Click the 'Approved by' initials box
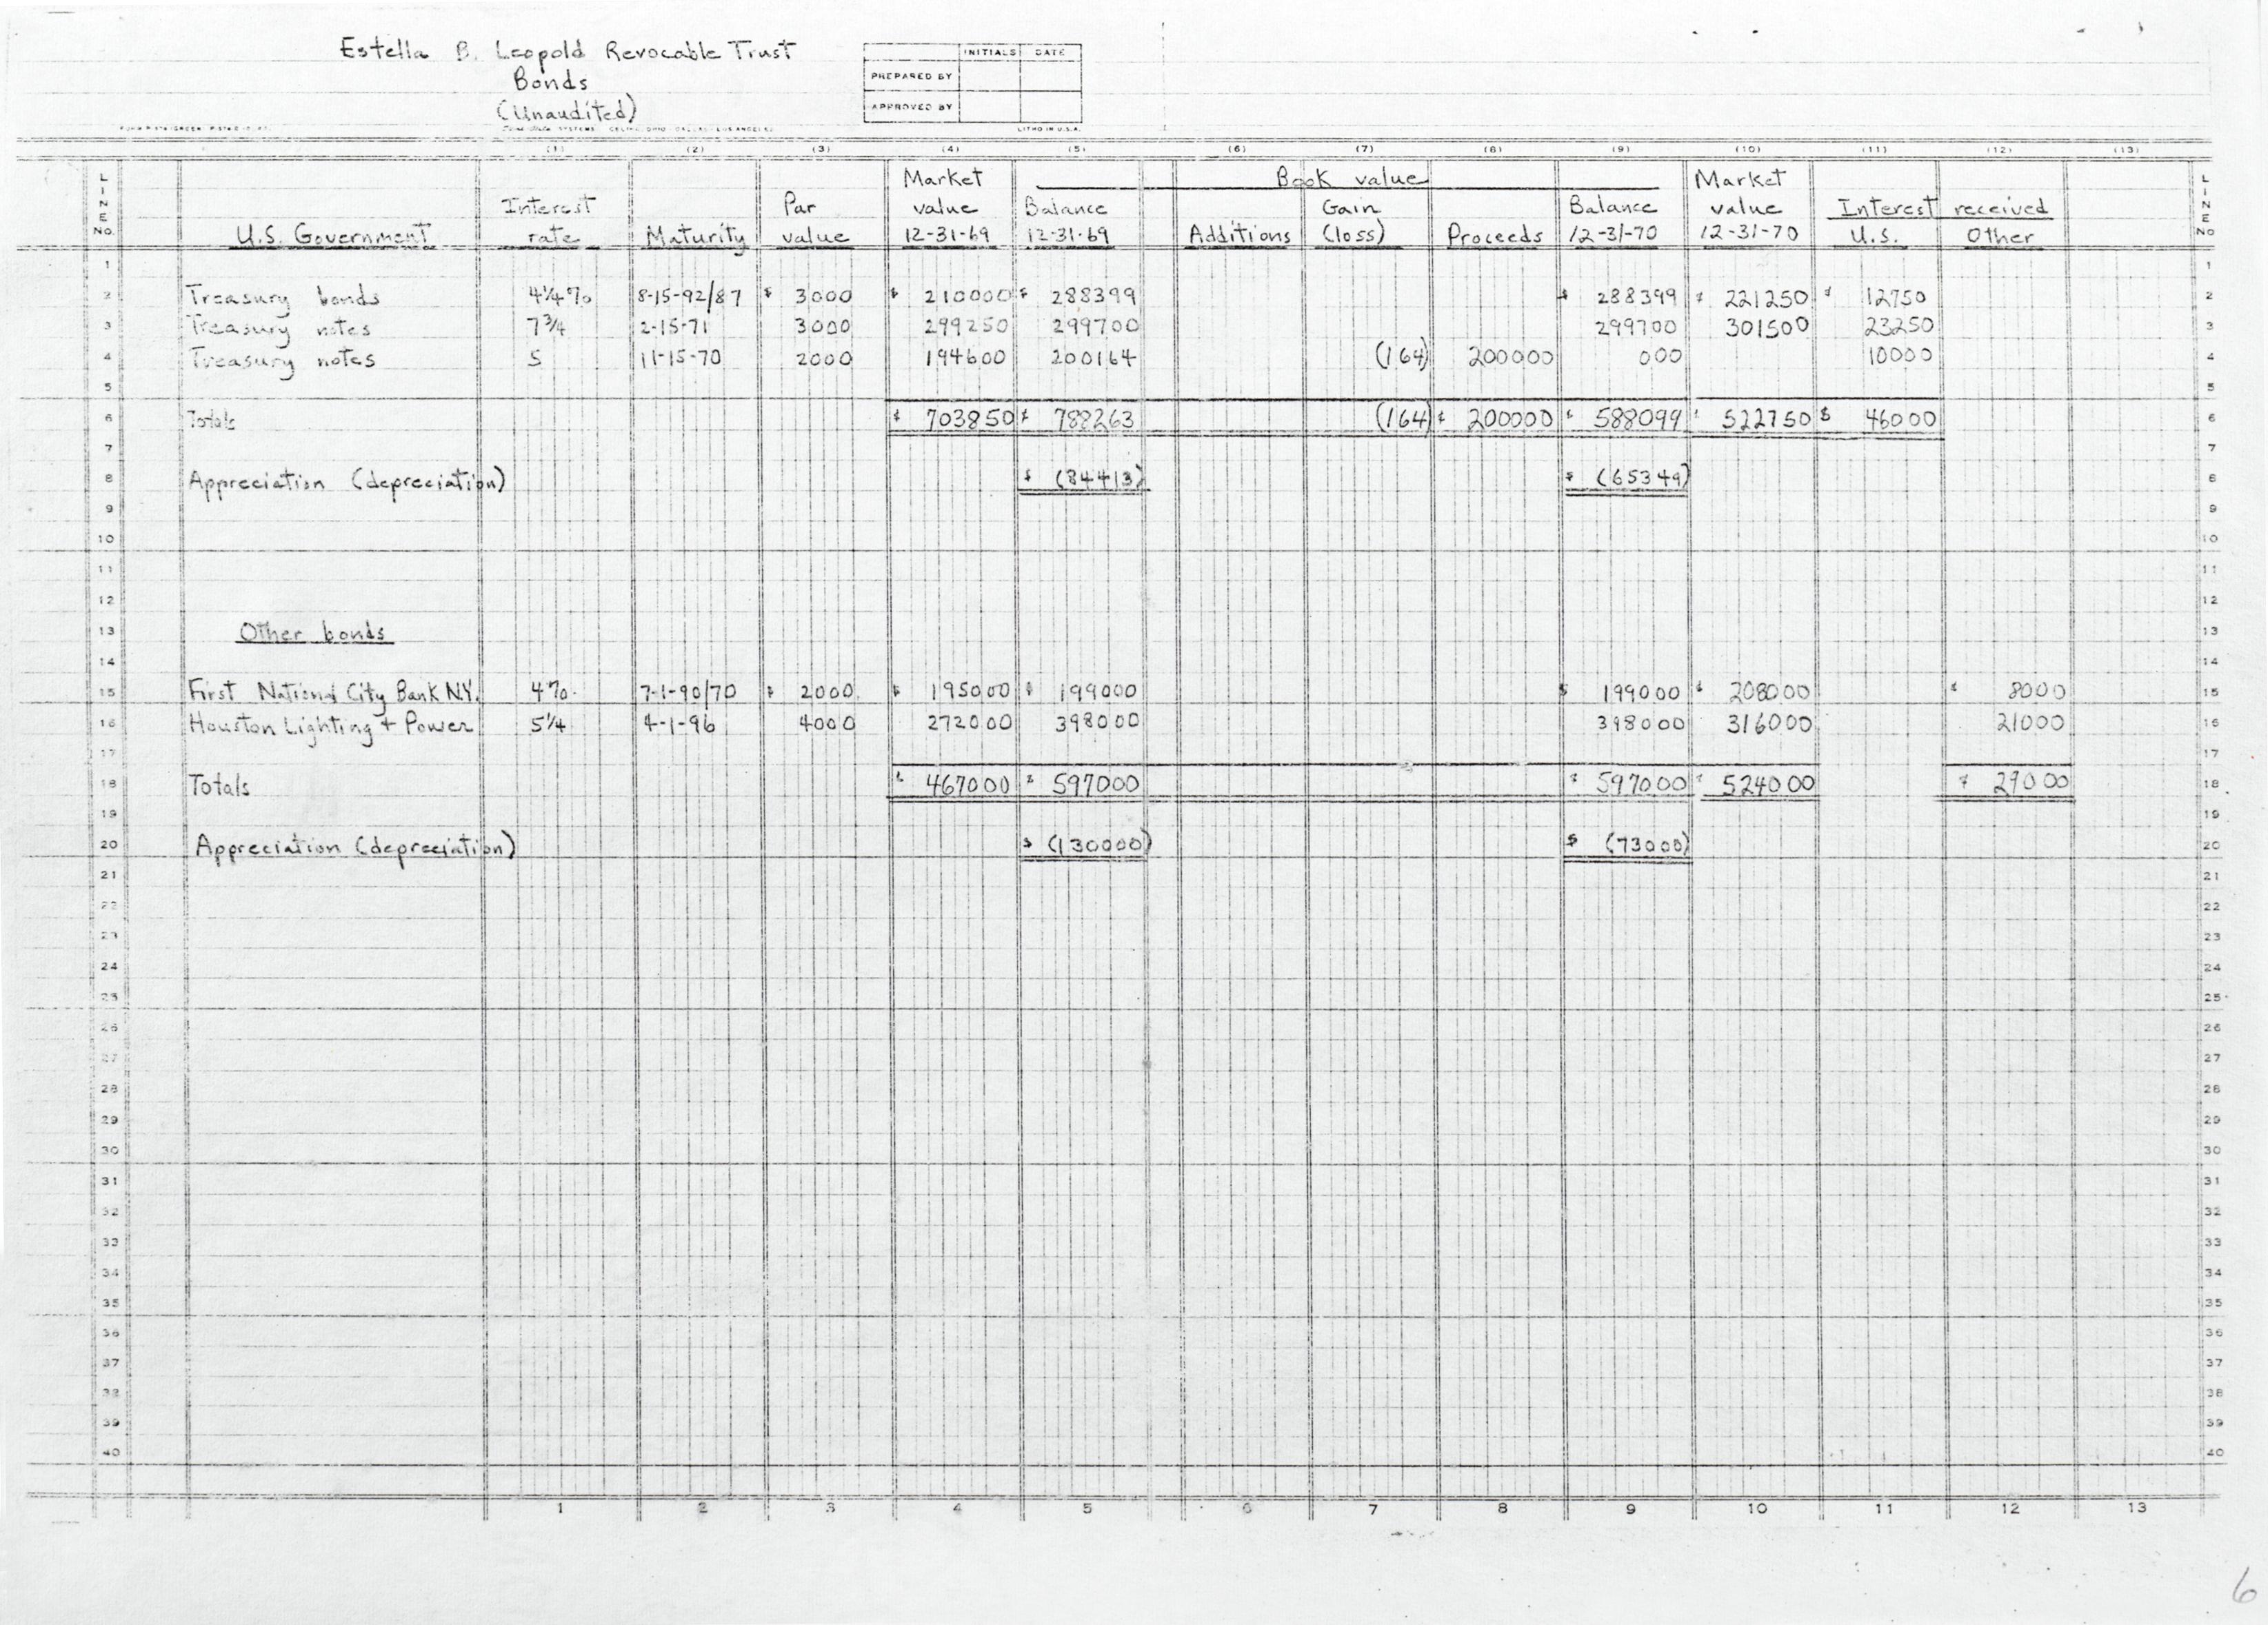2268x1625 pixels. 990,106
